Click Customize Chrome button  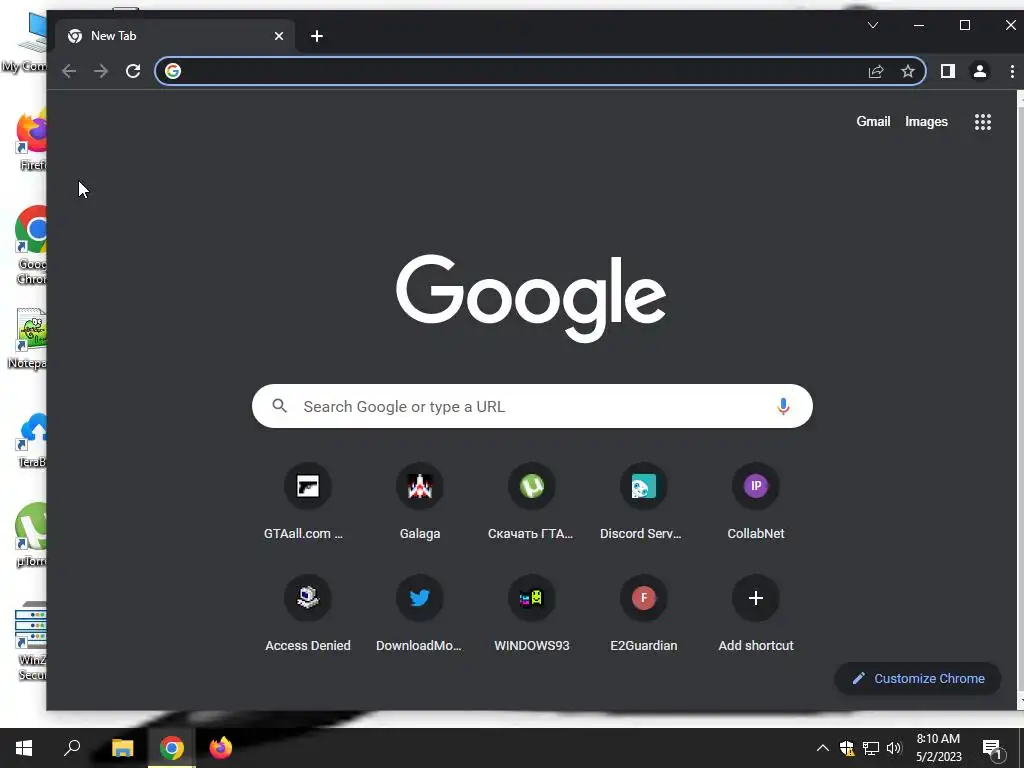click(918, 679)
